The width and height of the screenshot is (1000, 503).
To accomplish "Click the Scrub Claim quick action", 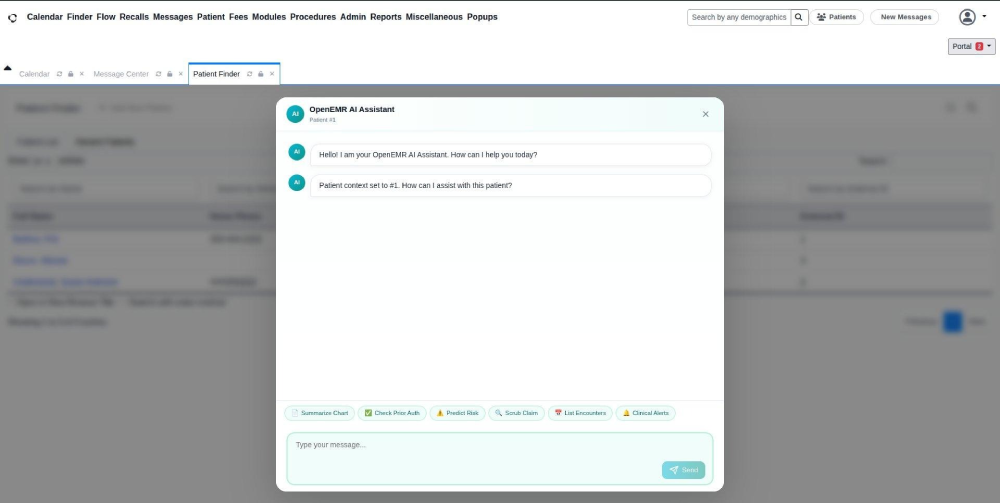I will 517,413.
